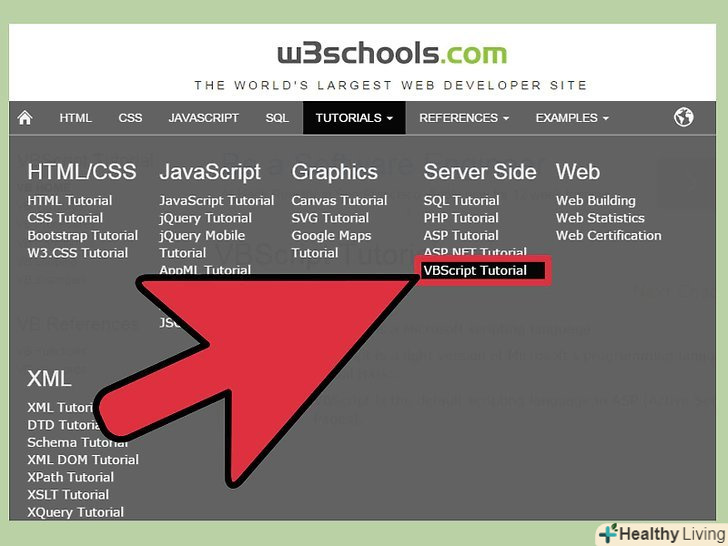Open XQuery Tutorial link
The image size is (728, 546).
(76, 512)
